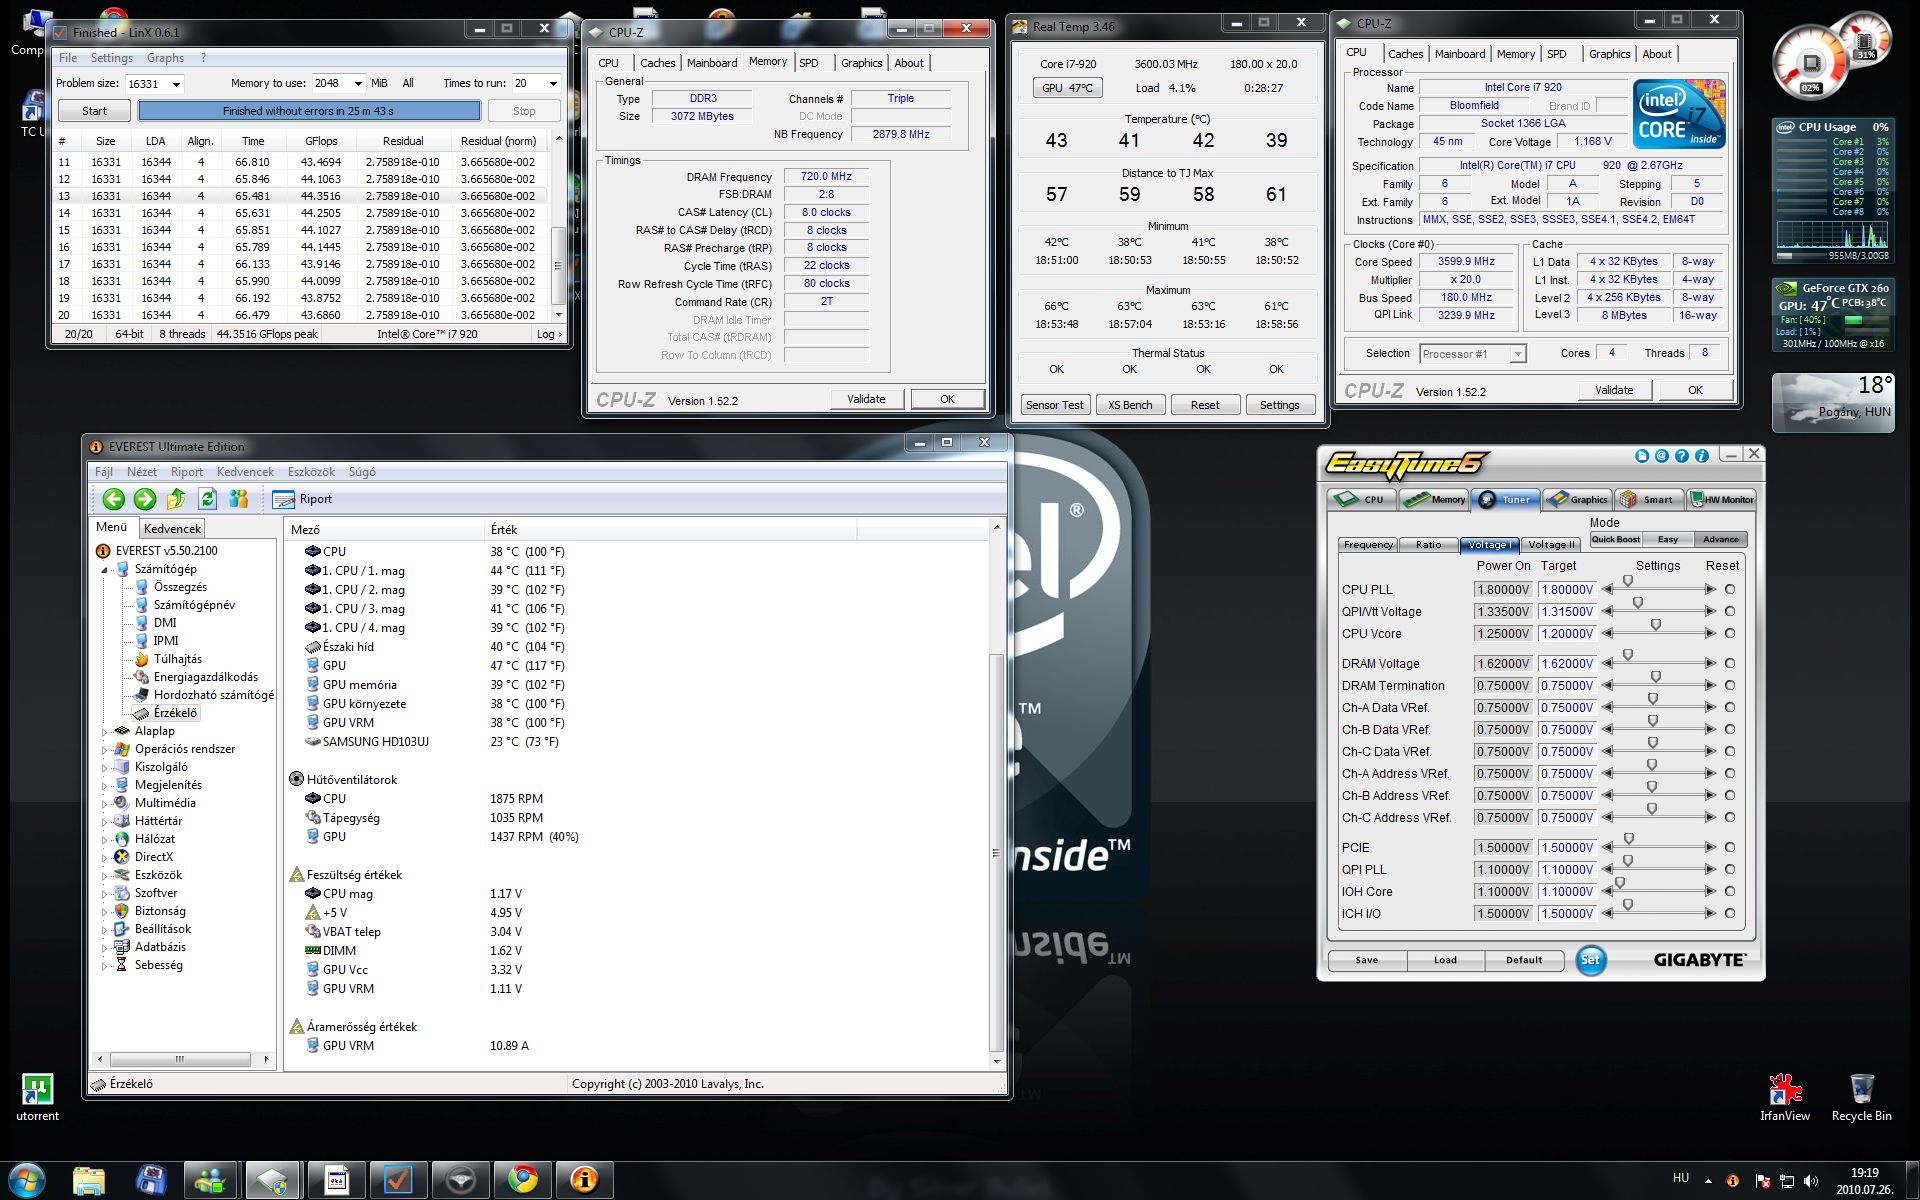Click the Pogány weather gadget

(1833, 403)
